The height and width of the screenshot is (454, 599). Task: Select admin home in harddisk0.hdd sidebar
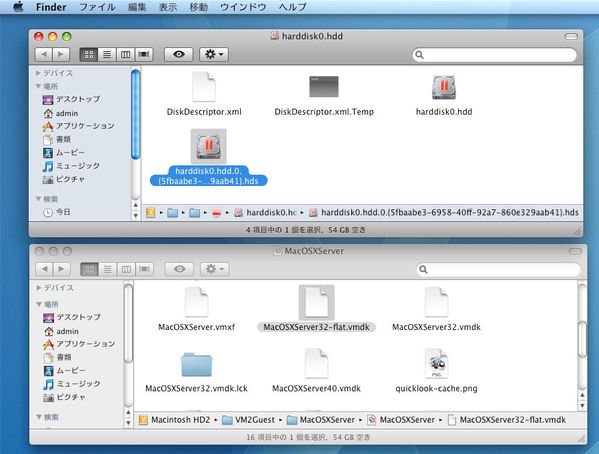pyautogui.click(x=60, y=113)
